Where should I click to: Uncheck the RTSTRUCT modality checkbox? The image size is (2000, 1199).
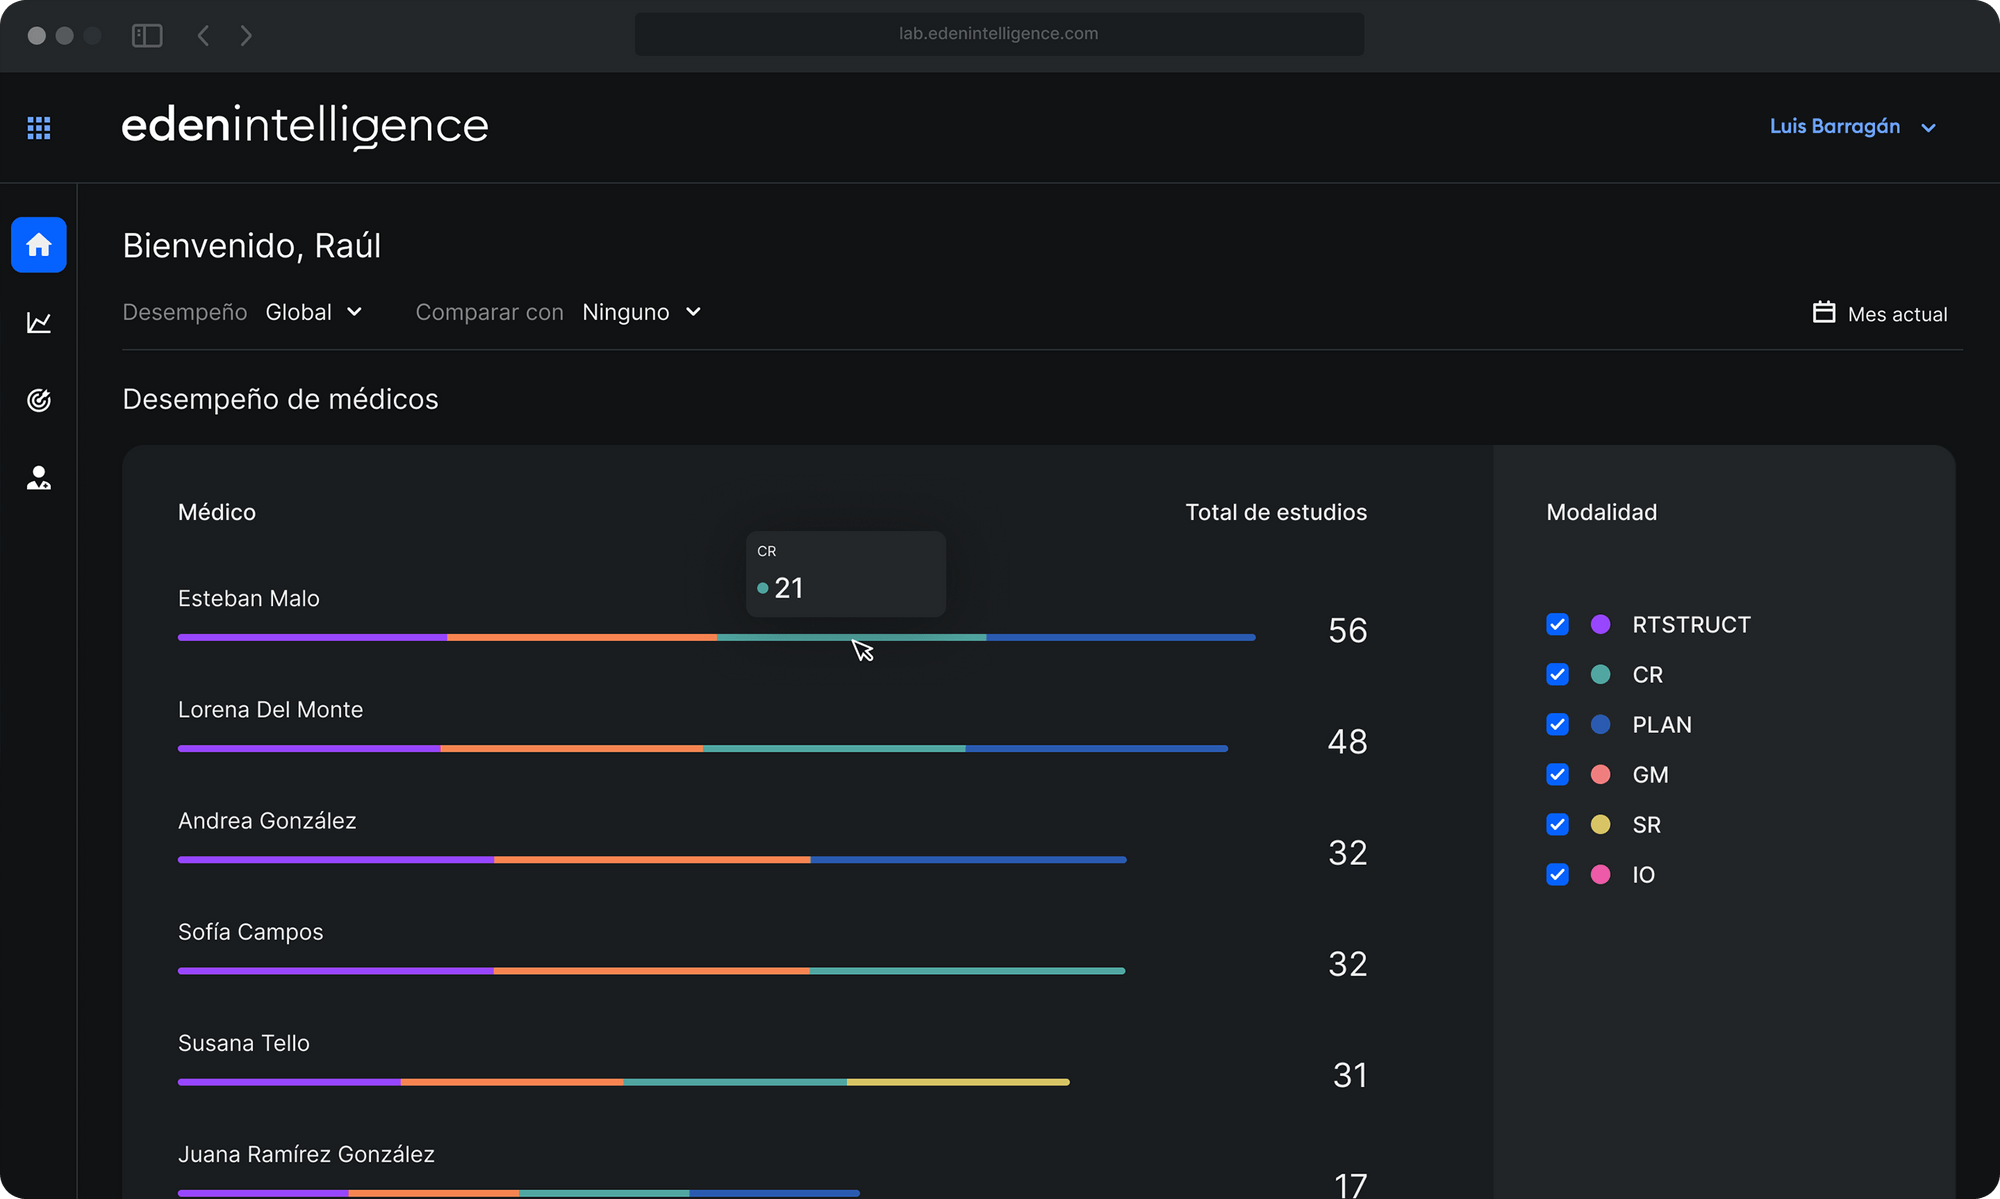pyautogui.click(x=1557, y=625)
